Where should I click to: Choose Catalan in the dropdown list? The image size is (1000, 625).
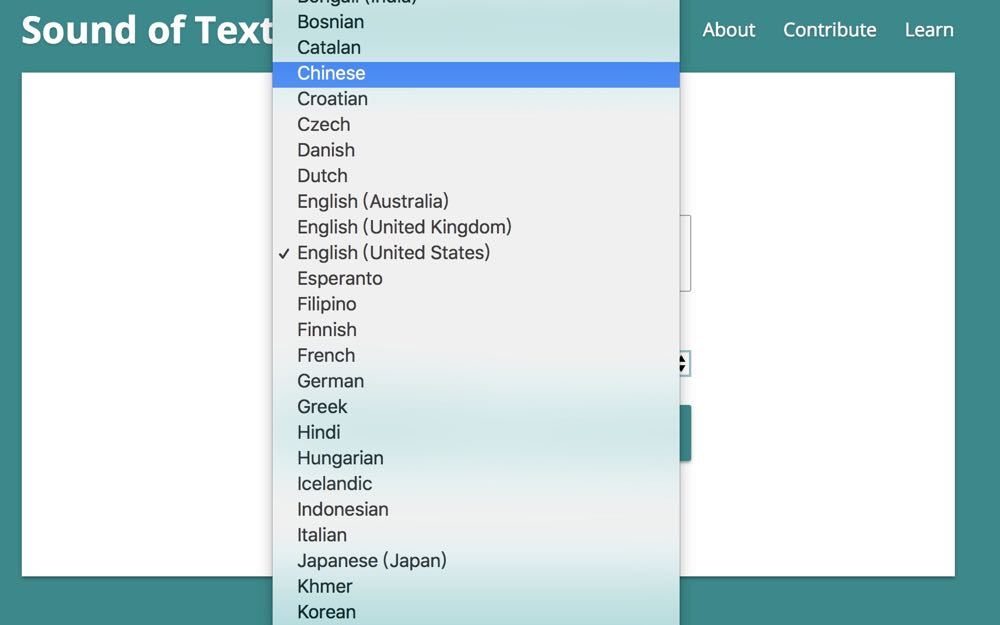tap(476, 47)
